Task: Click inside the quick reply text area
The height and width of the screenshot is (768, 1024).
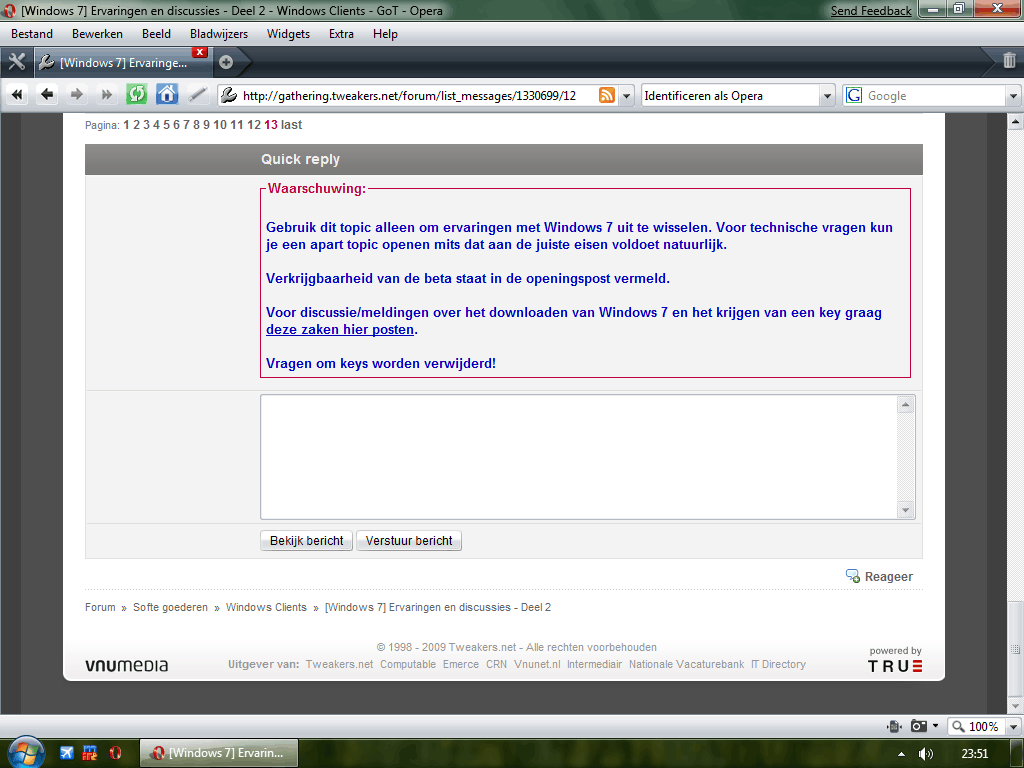Action: tap(579, 457)
